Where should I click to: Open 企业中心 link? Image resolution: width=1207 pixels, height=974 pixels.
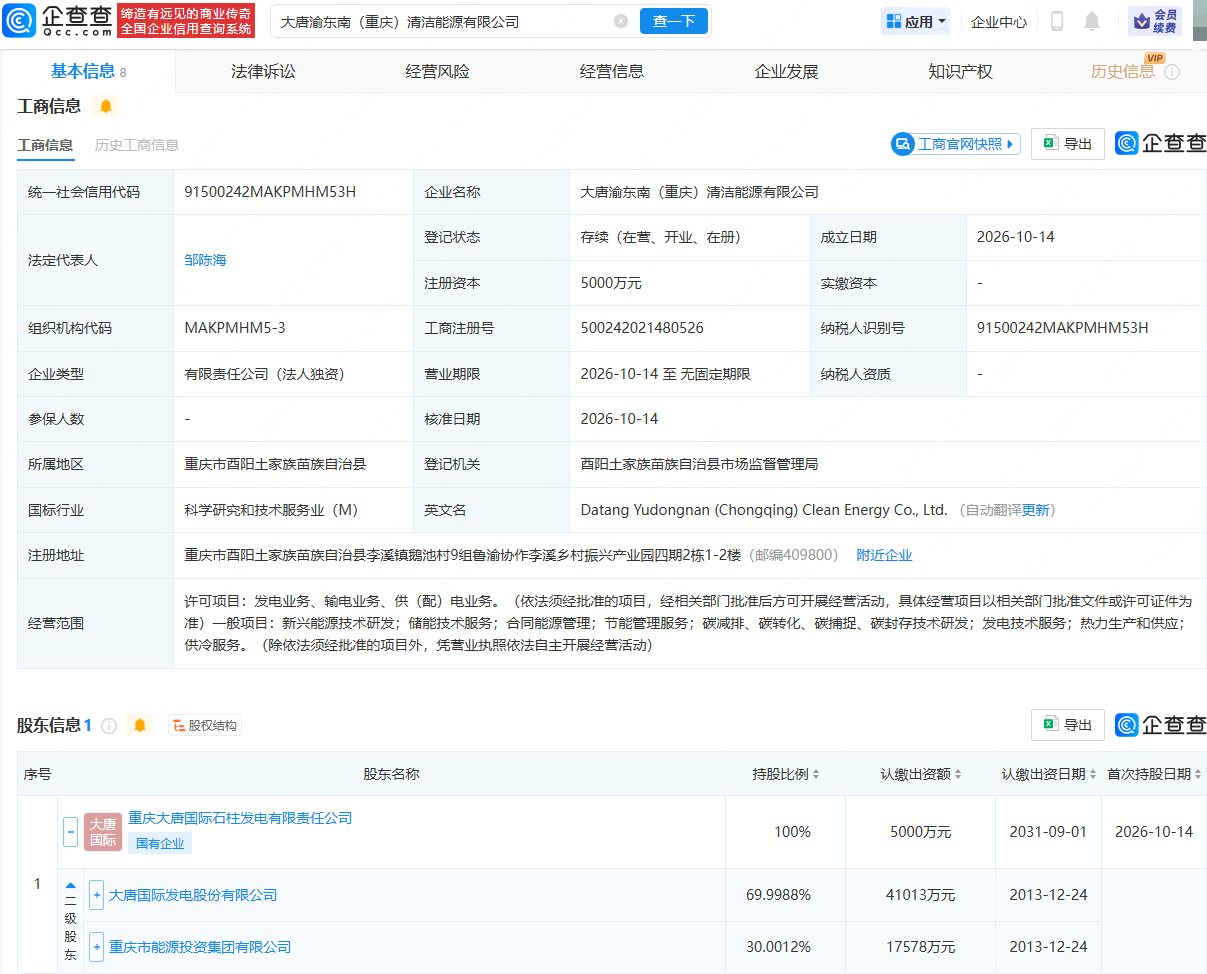point(999,21)
